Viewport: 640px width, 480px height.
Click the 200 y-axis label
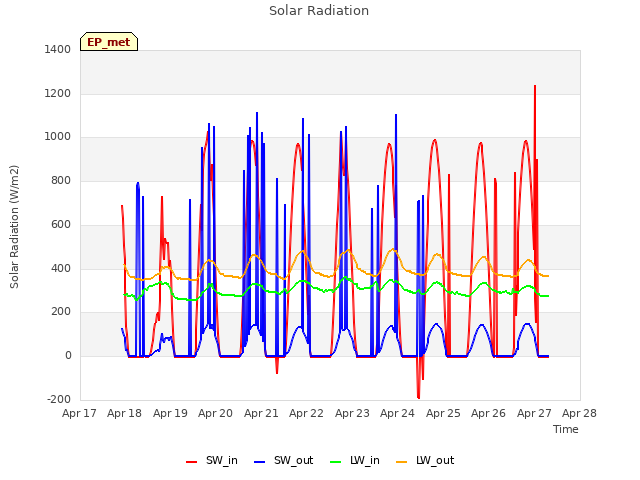(61, 311)
